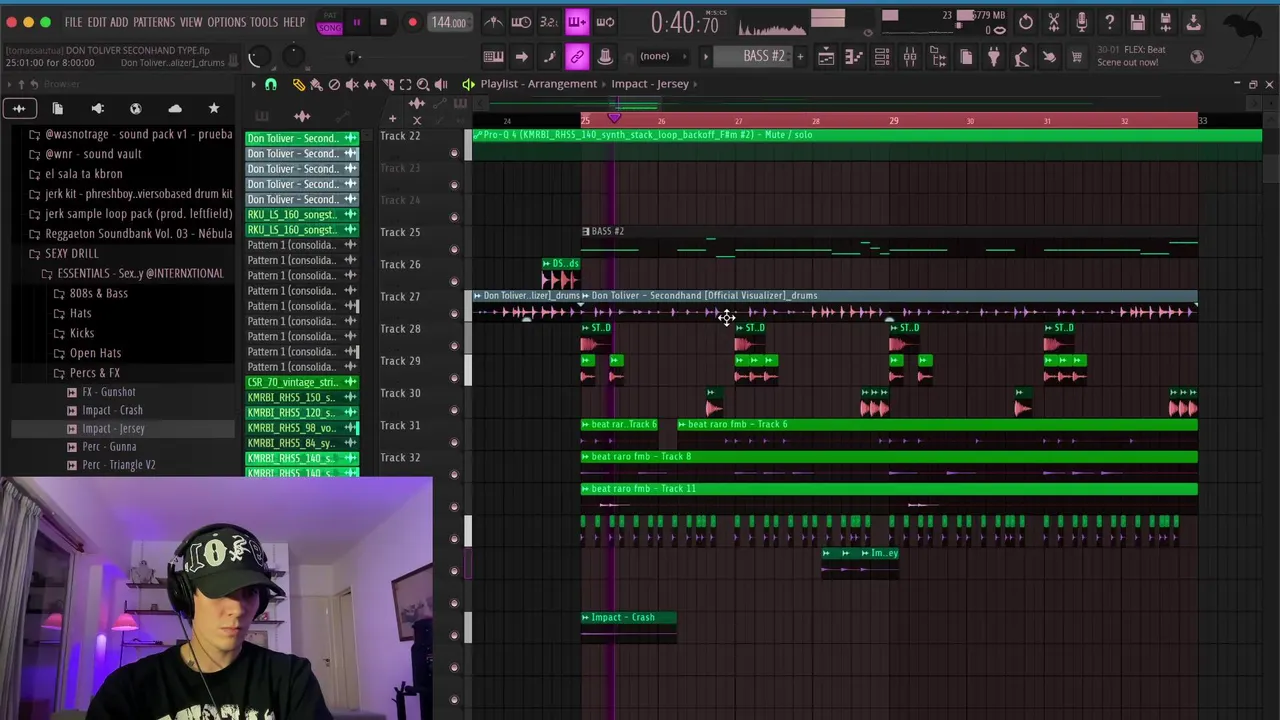The image size is (1280, 720).
Task: Open the Channel rack view icon
Action: (x=882, y=57)
